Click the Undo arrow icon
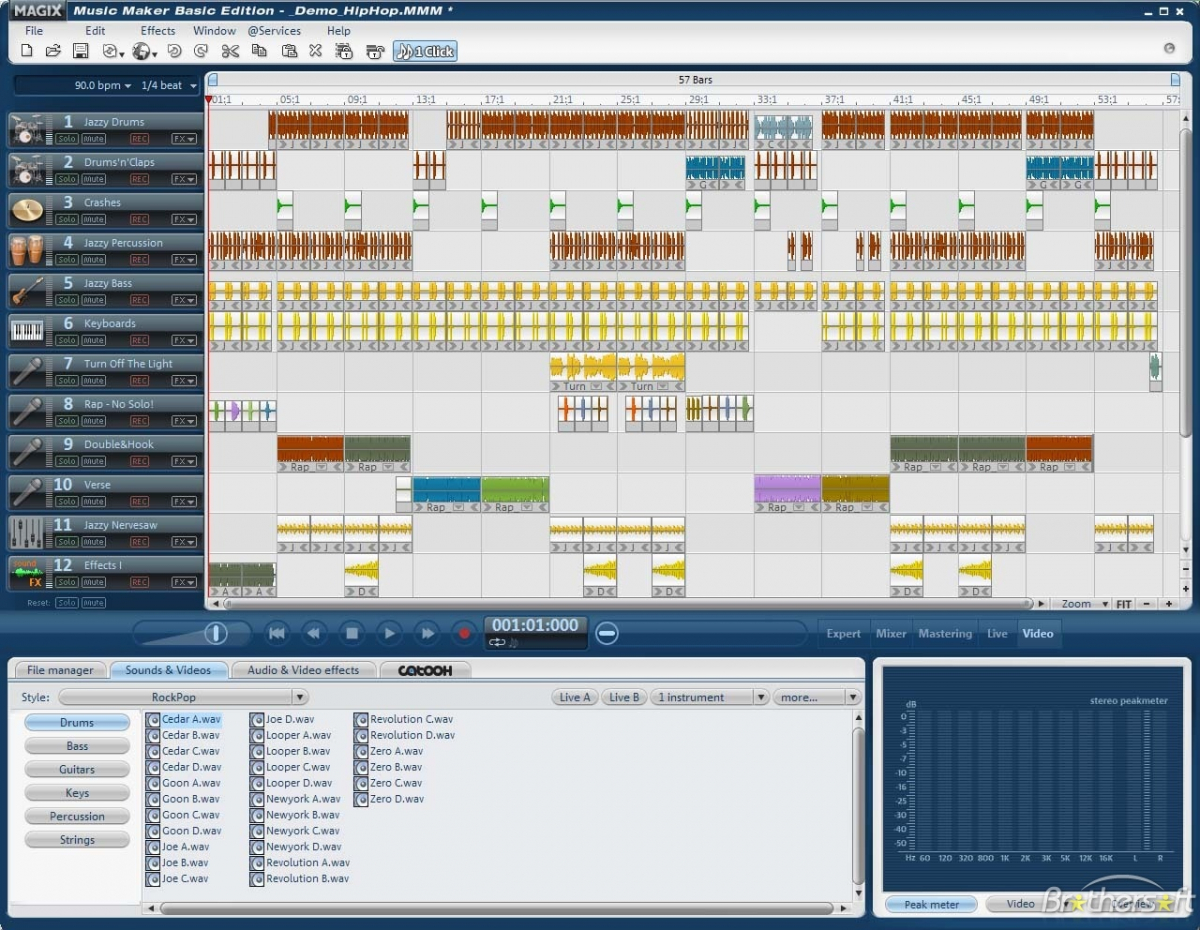1200x930 pixels. [x=174, y=51]
